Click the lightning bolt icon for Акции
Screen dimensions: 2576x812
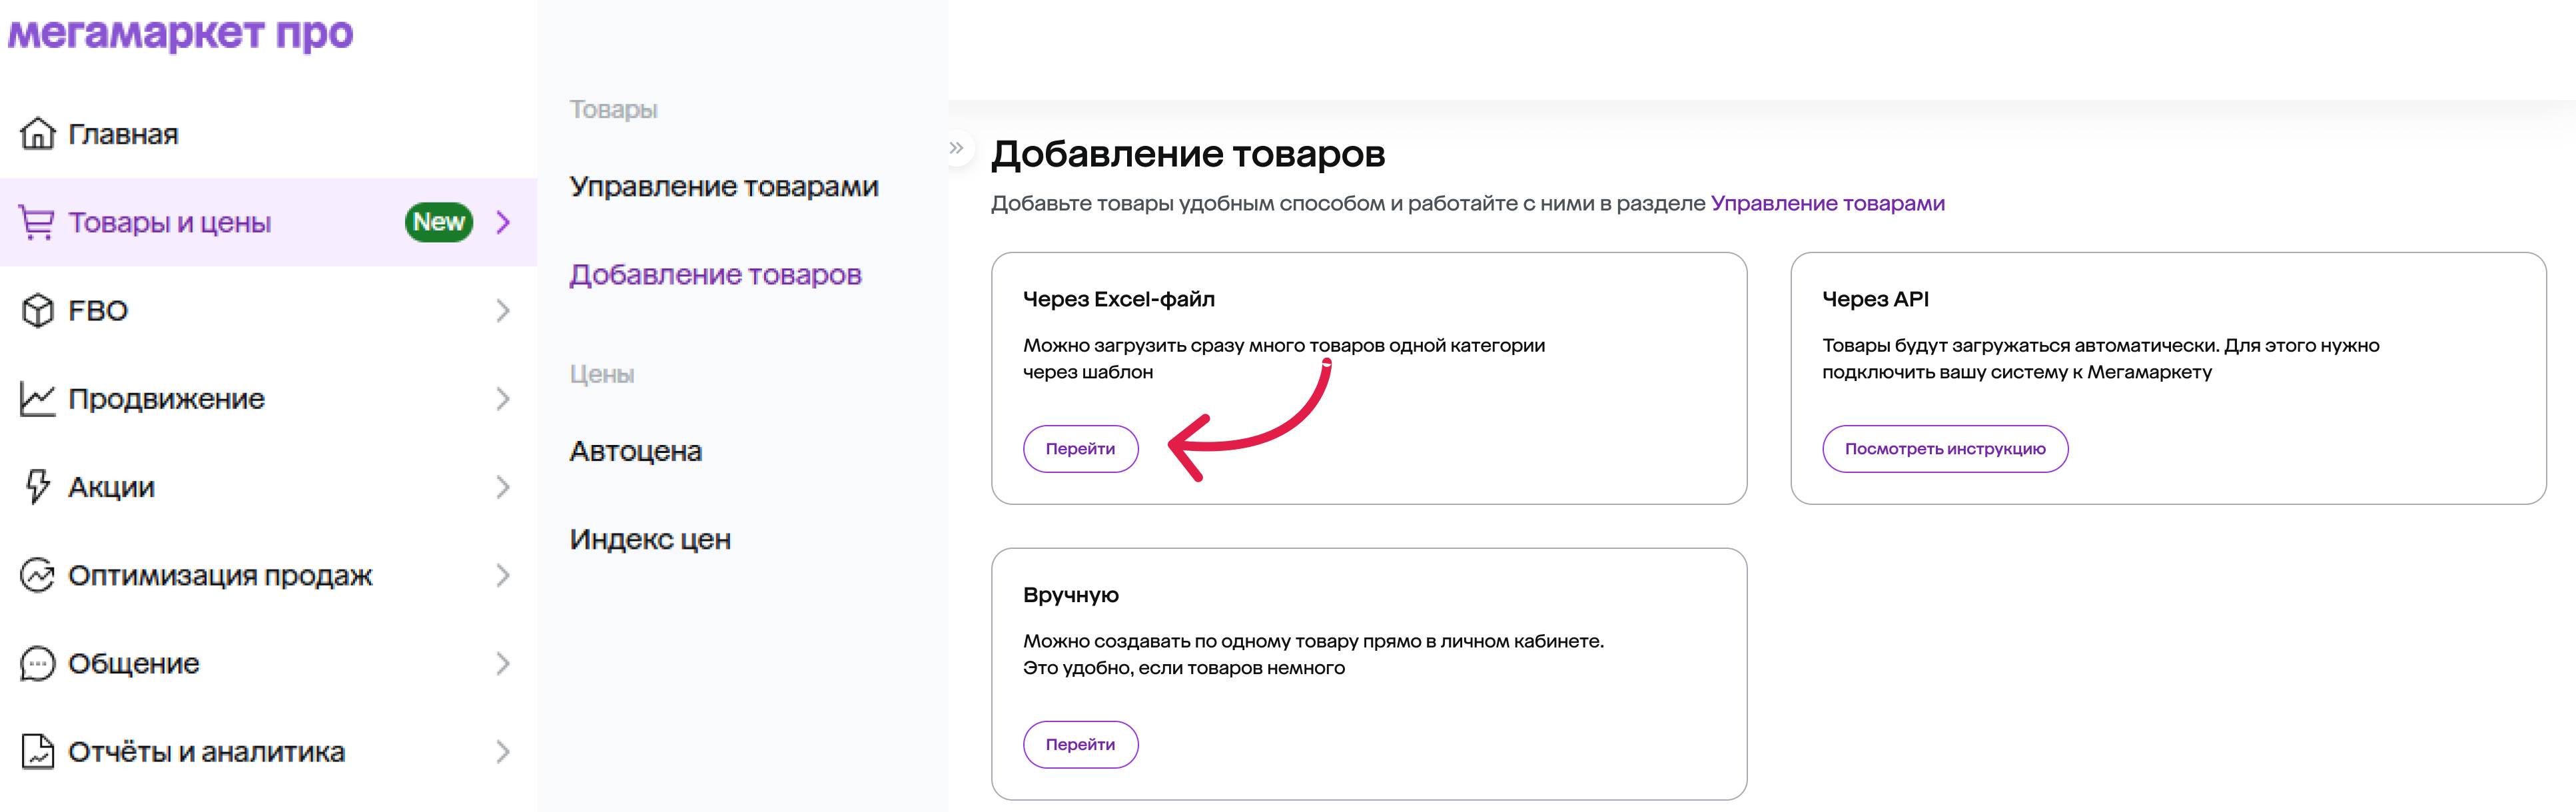(x=38, y=487)
